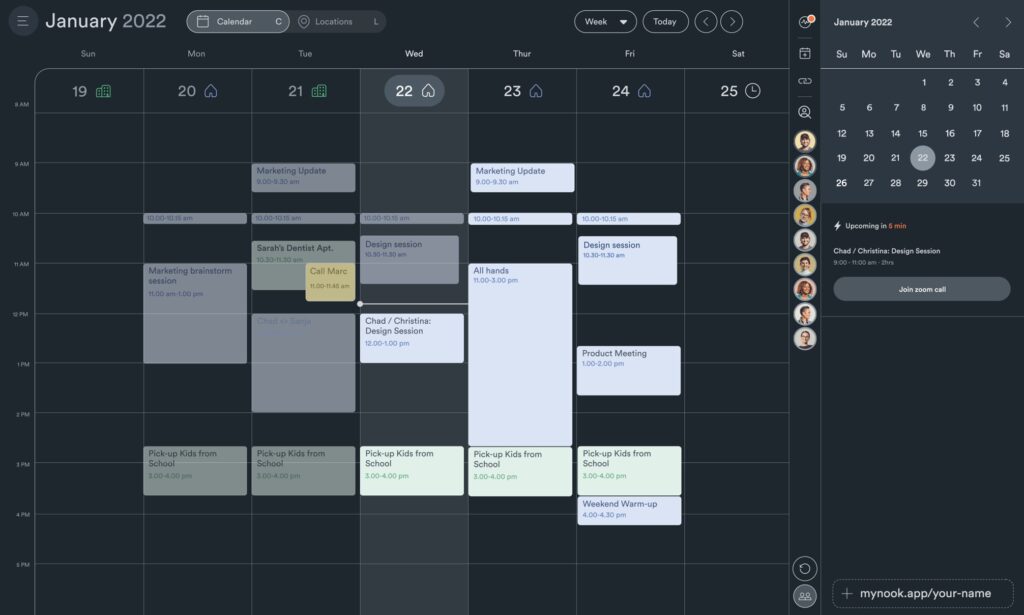Click the history refresh icon at sidebar bottom
Screen dimensions: 1024x615
point(805,568)
